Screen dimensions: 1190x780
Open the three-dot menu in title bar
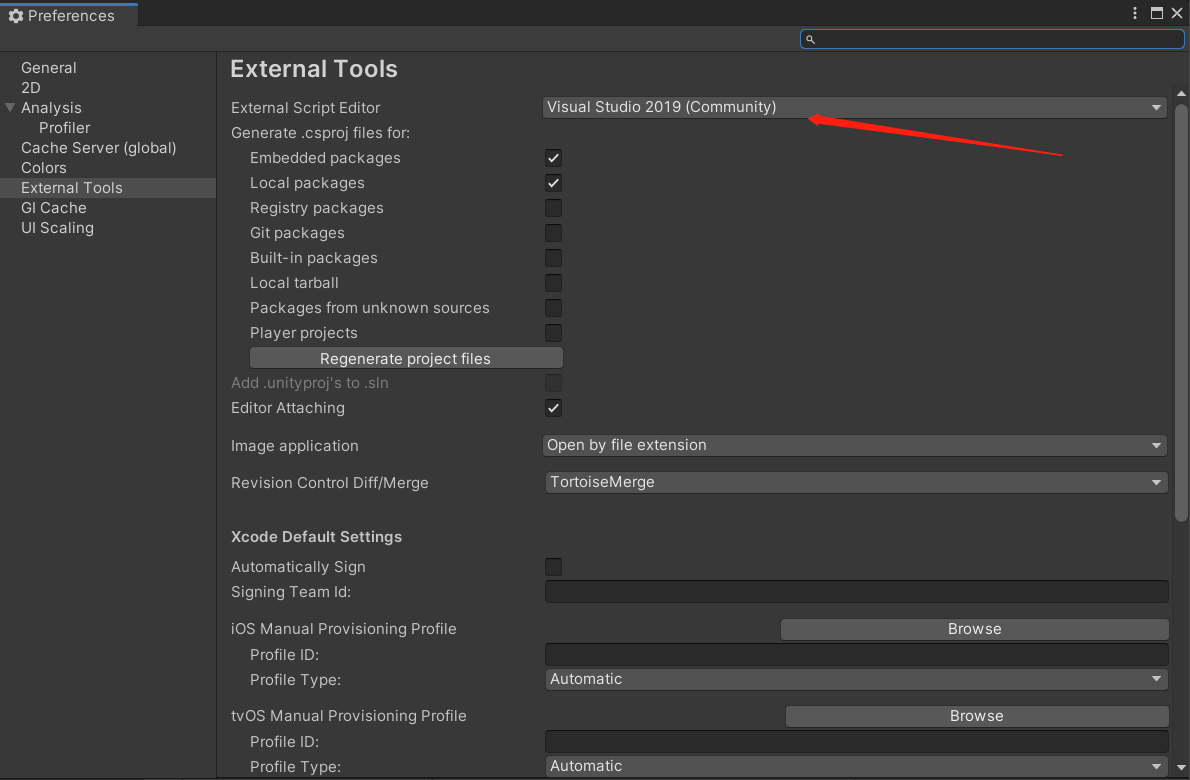click(x=1134, y=13)
